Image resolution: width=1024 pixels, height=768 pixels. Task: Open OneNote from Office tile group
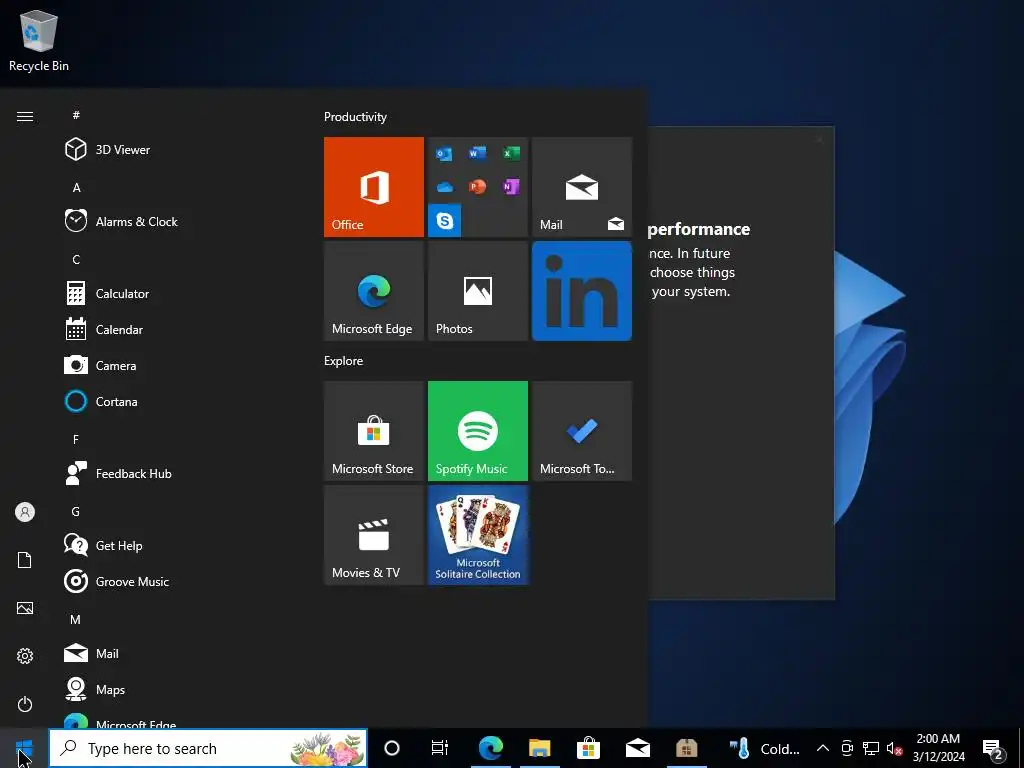pyautogui.click(x=511, y=187)
